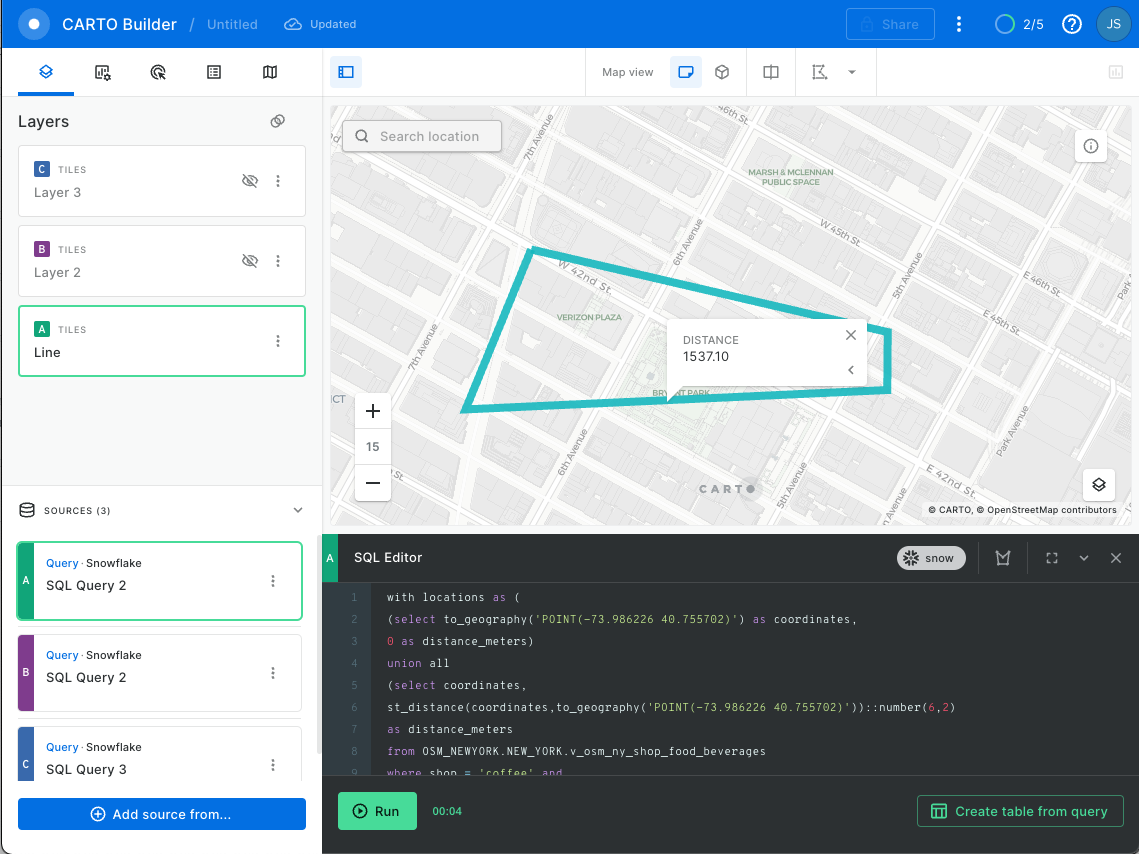
Task: Open the Basemap tab icon
Action: point(270,72)
